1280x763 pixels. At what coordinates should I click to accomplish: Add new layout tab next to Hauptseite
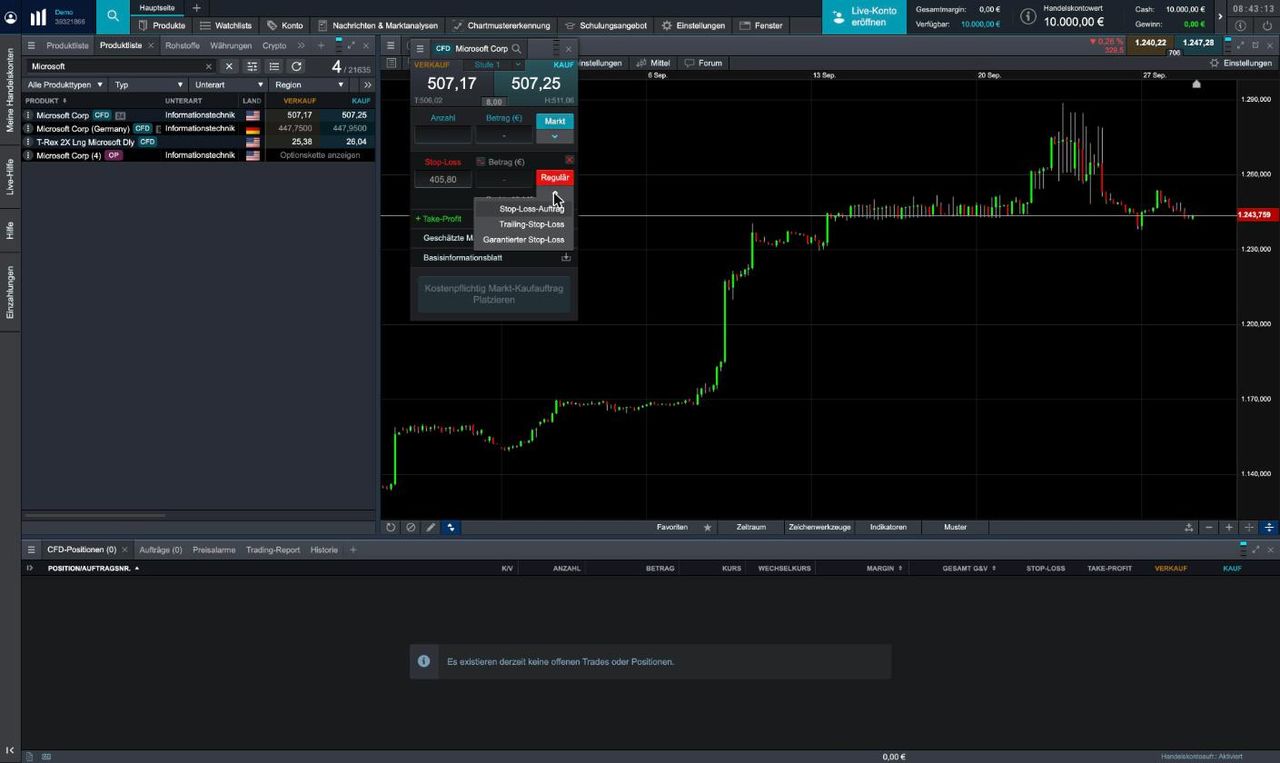[196, 8]
